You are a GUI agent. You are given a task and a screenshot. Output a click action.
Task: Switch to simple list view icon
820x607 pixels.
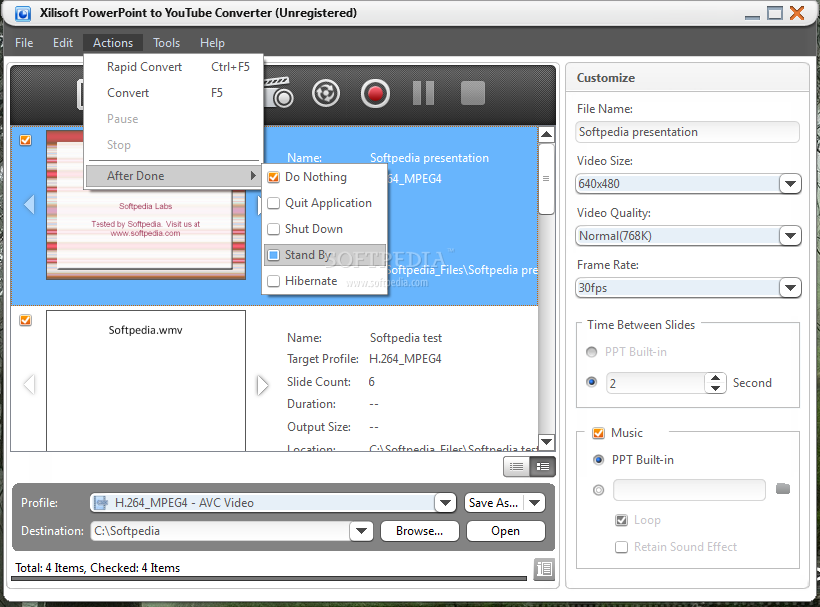516,466
